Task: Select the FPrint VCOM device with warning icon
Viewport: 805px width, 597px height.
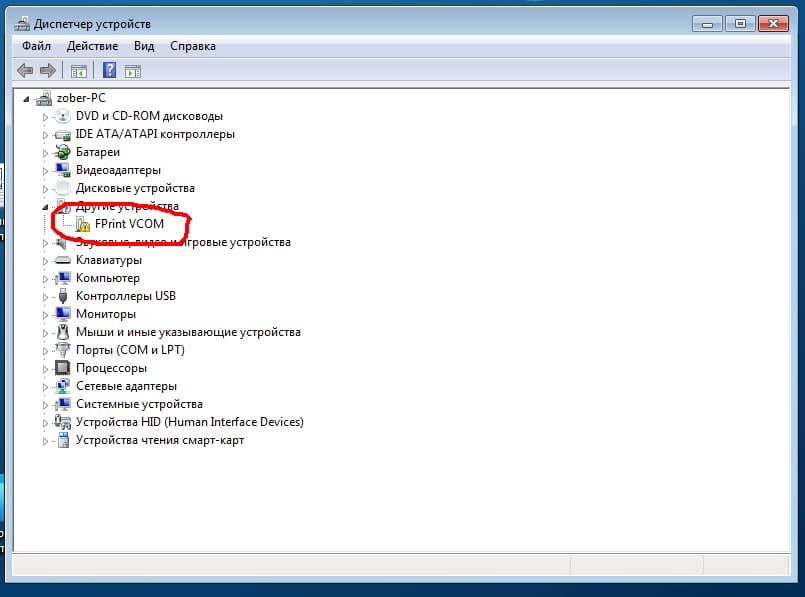Action: (x=129, y=224)
